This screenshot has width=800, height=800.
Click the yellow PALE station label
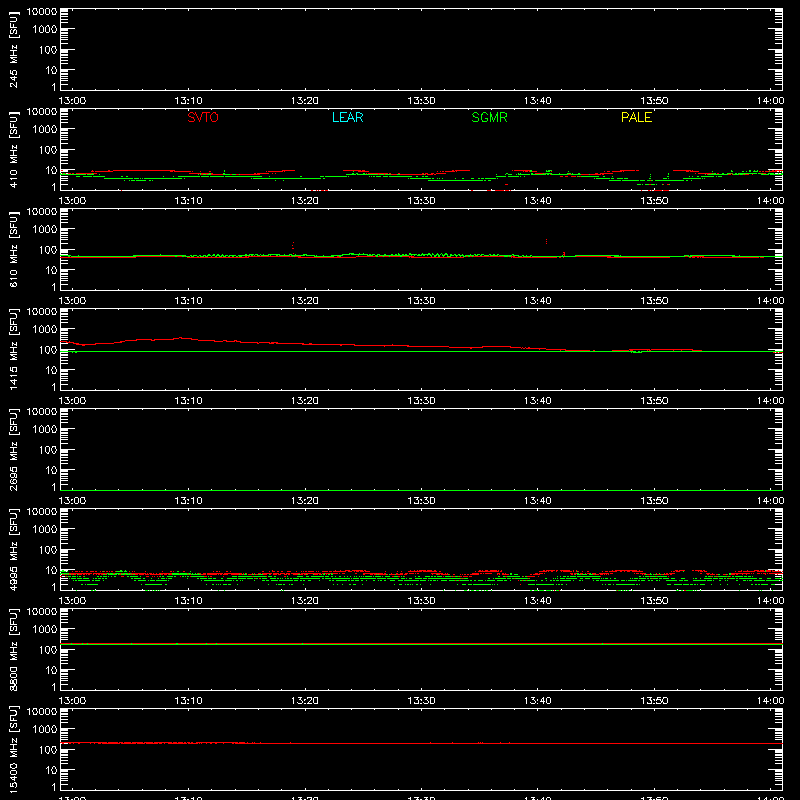(636, 117)
